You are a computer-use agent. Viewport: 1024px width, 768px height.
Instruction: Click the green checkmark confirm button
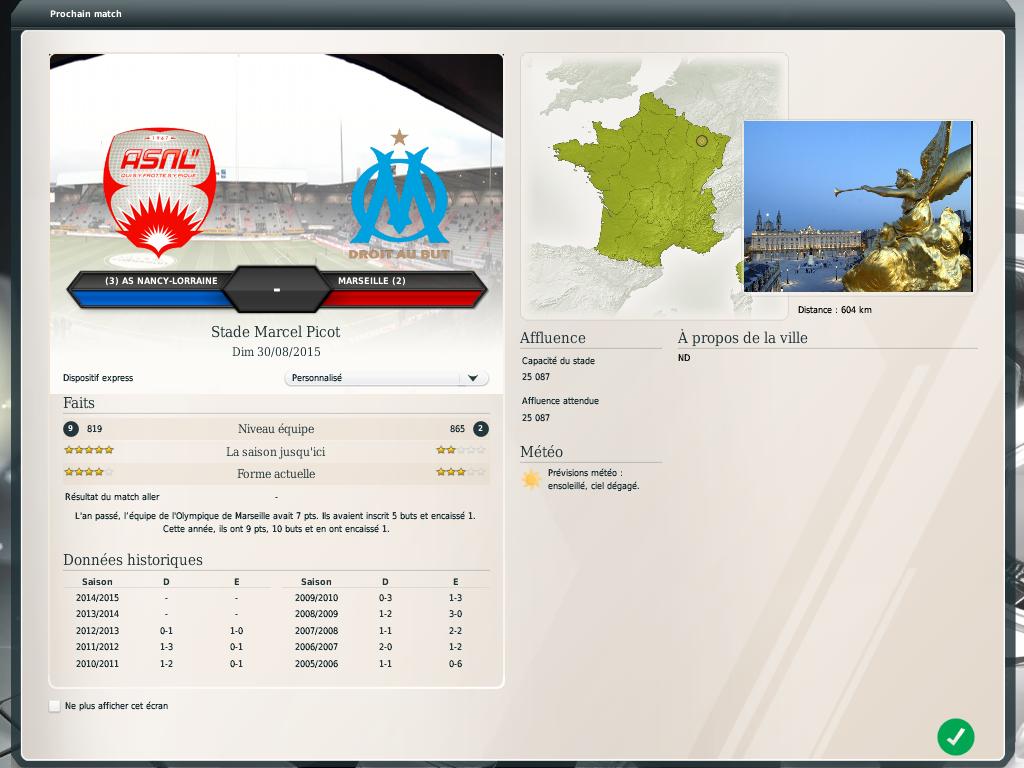click(x=955, y=737)
